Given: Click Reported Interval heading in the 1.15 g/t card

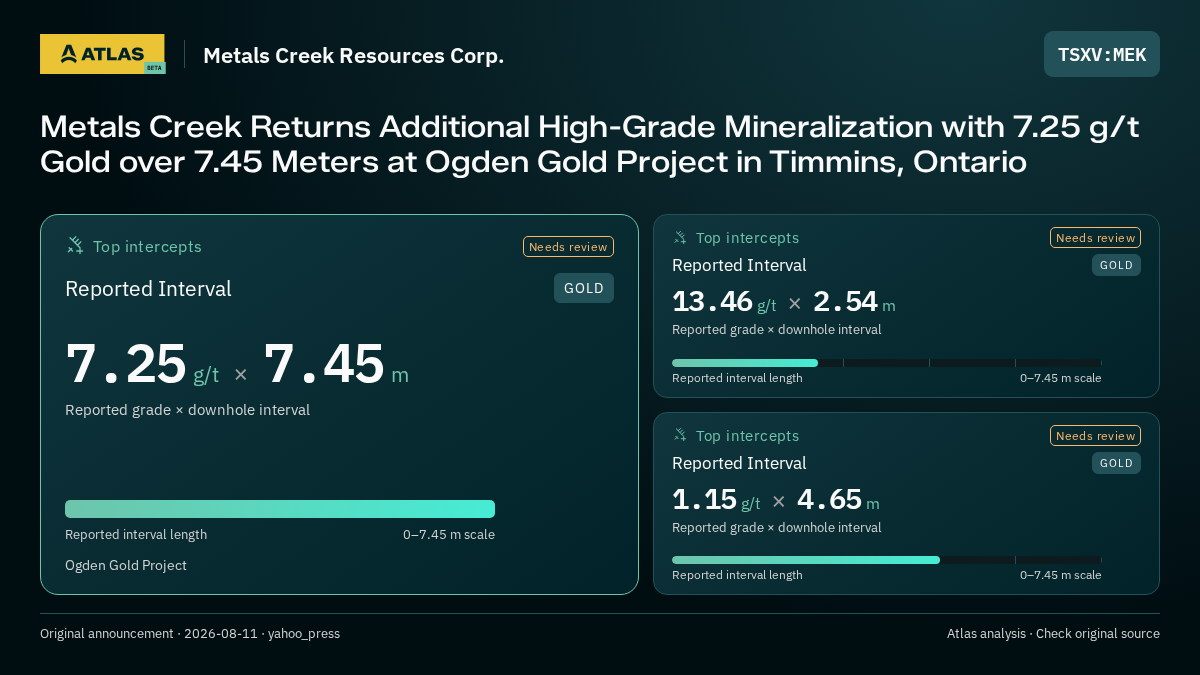Looking at the screenshot, I should (x=739, y=463).
